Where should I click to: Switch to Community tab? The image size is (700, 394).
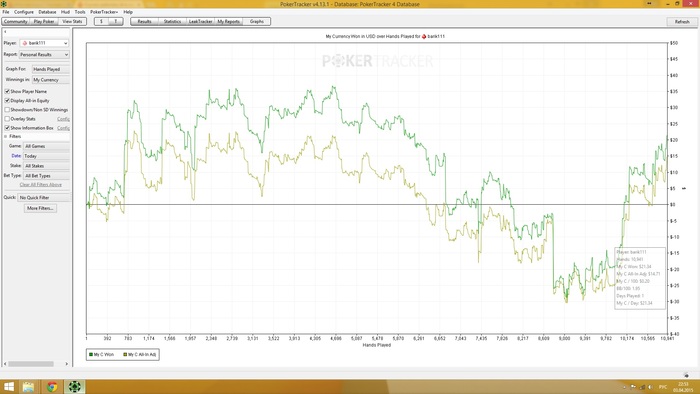[16, 21]
